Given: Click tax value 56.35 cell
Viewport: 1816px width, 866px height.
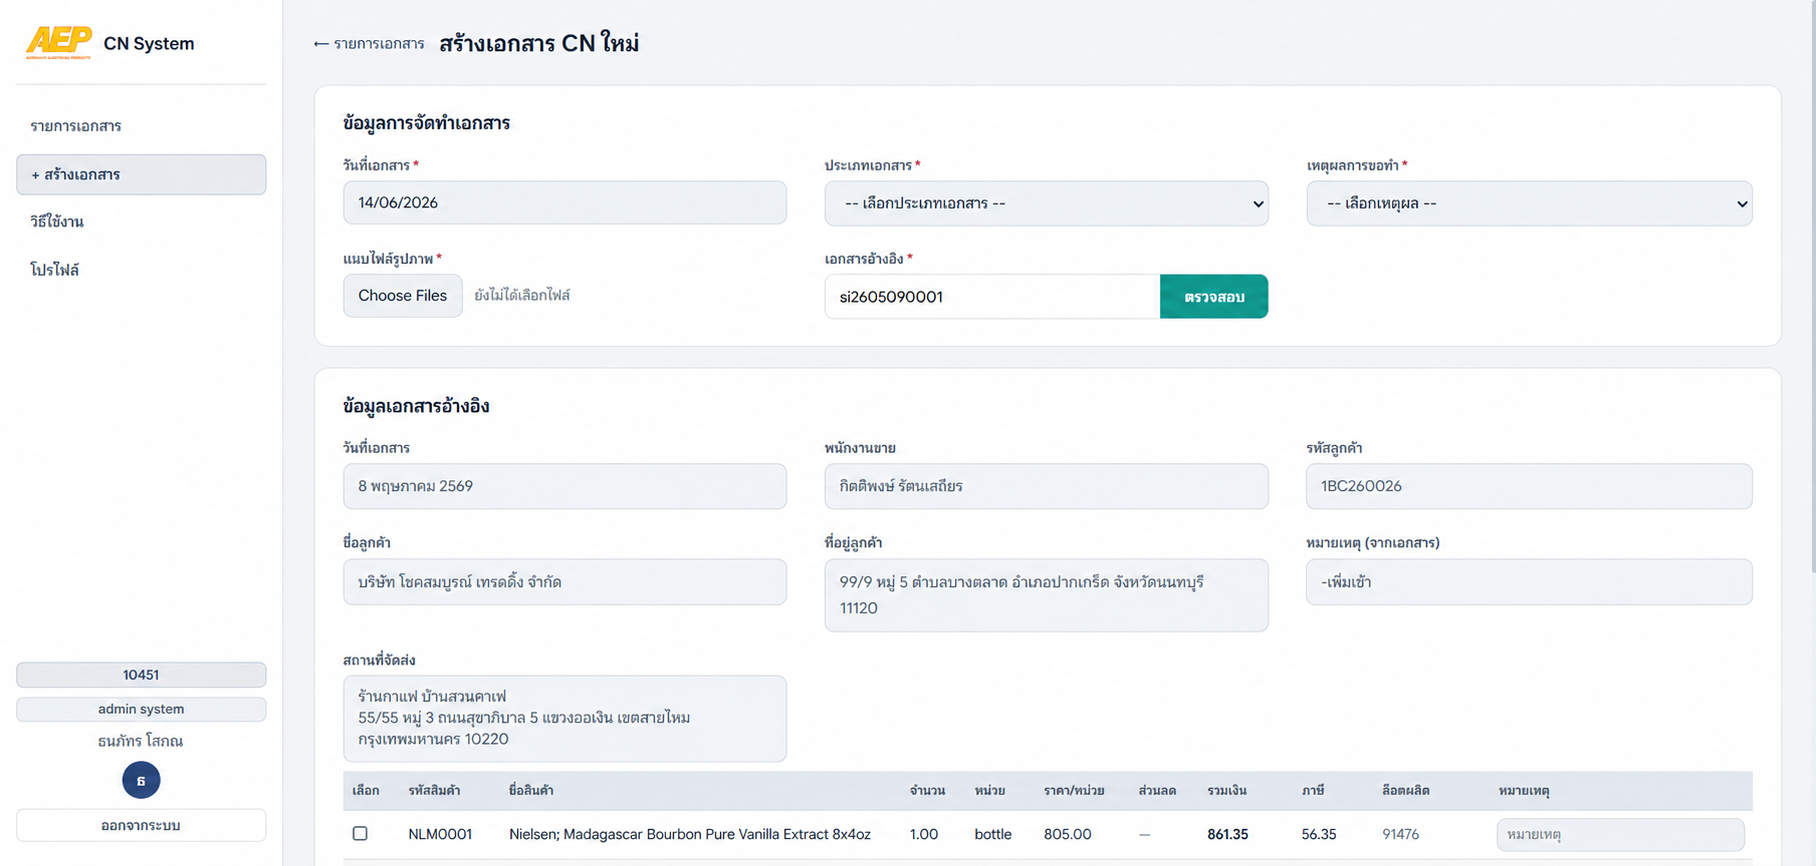Looking at the screenshot, I should point(1319,834).
